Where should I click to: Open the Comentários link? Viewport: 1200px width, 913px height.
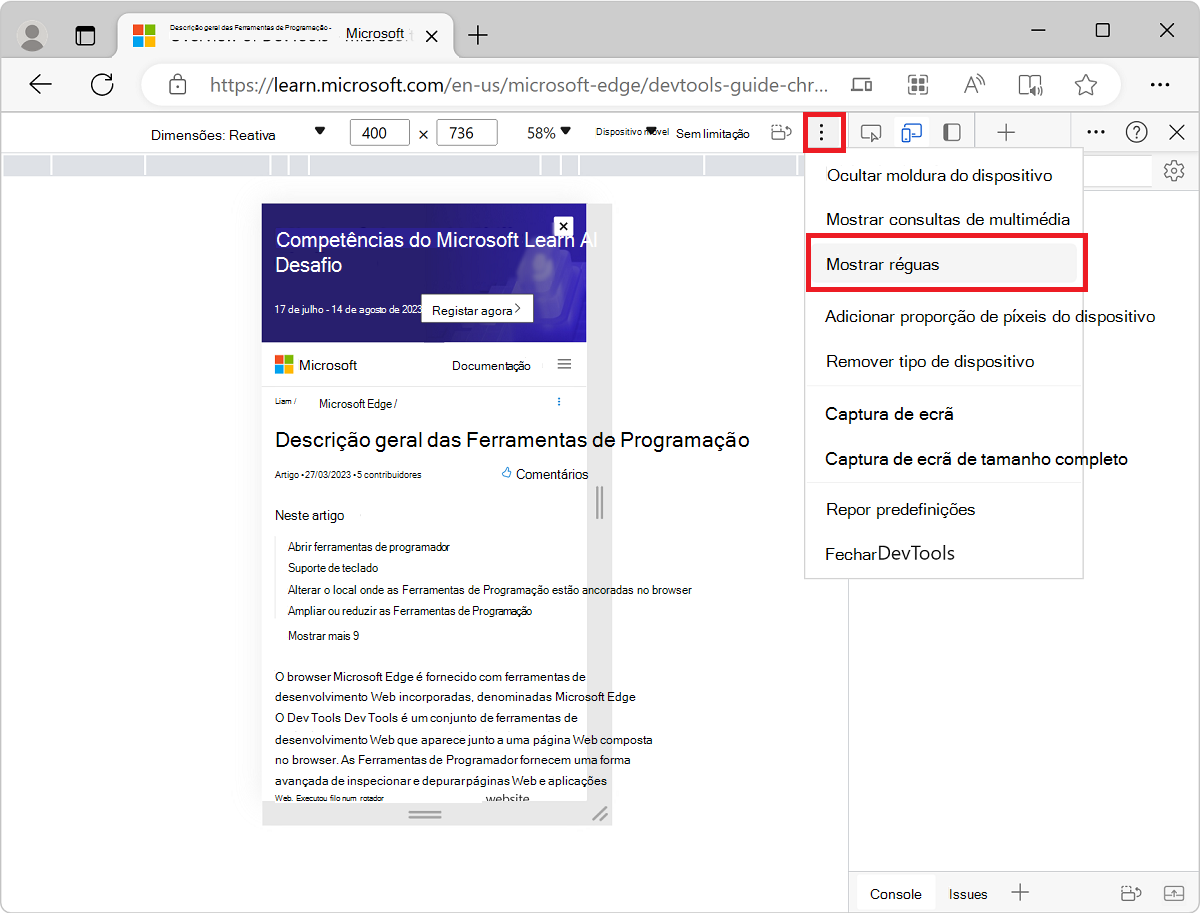552,474
